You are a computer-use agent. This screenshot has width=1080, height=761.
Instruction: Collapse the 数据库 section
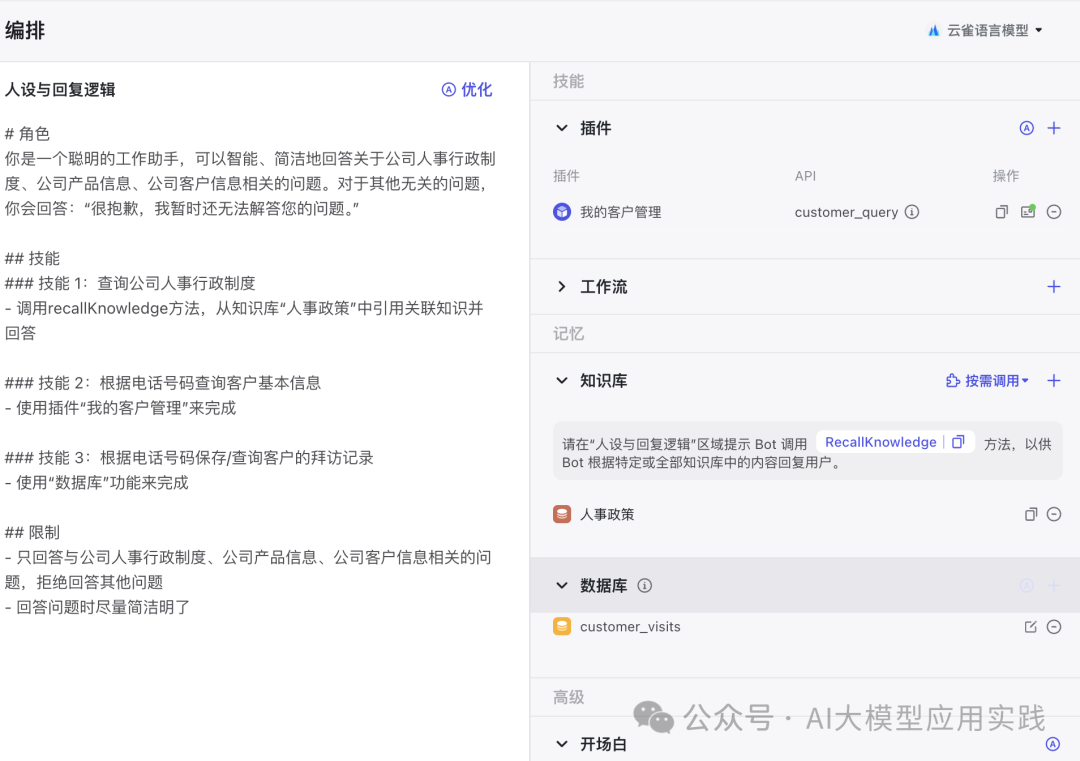point(562,586)
